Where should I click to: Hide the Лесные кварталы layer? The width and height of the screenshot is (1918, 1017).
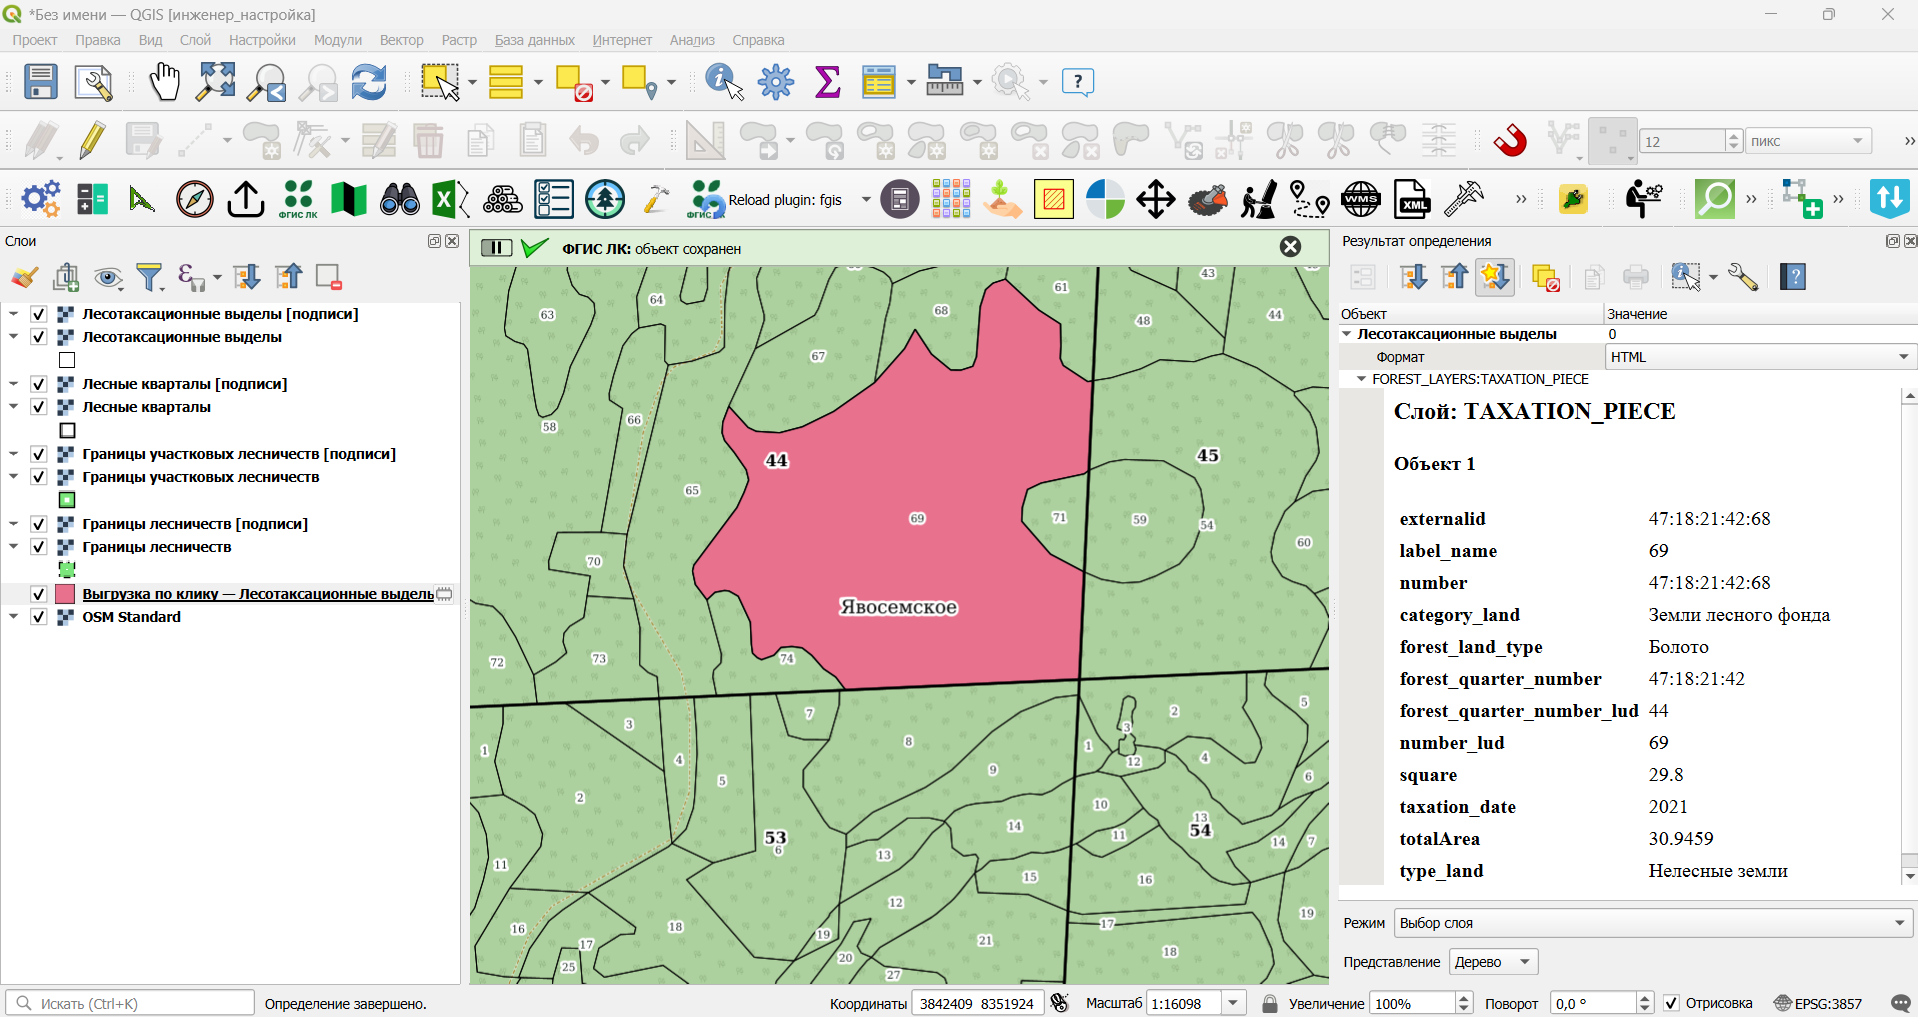(39, 407)
